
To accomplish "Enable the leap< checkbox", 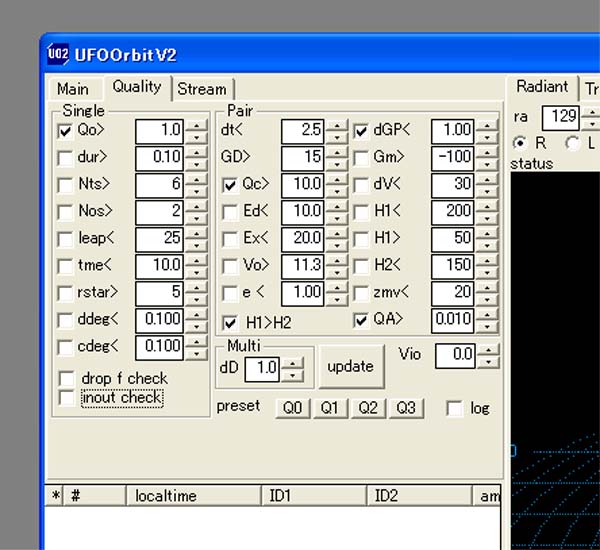I will point(65,240).
